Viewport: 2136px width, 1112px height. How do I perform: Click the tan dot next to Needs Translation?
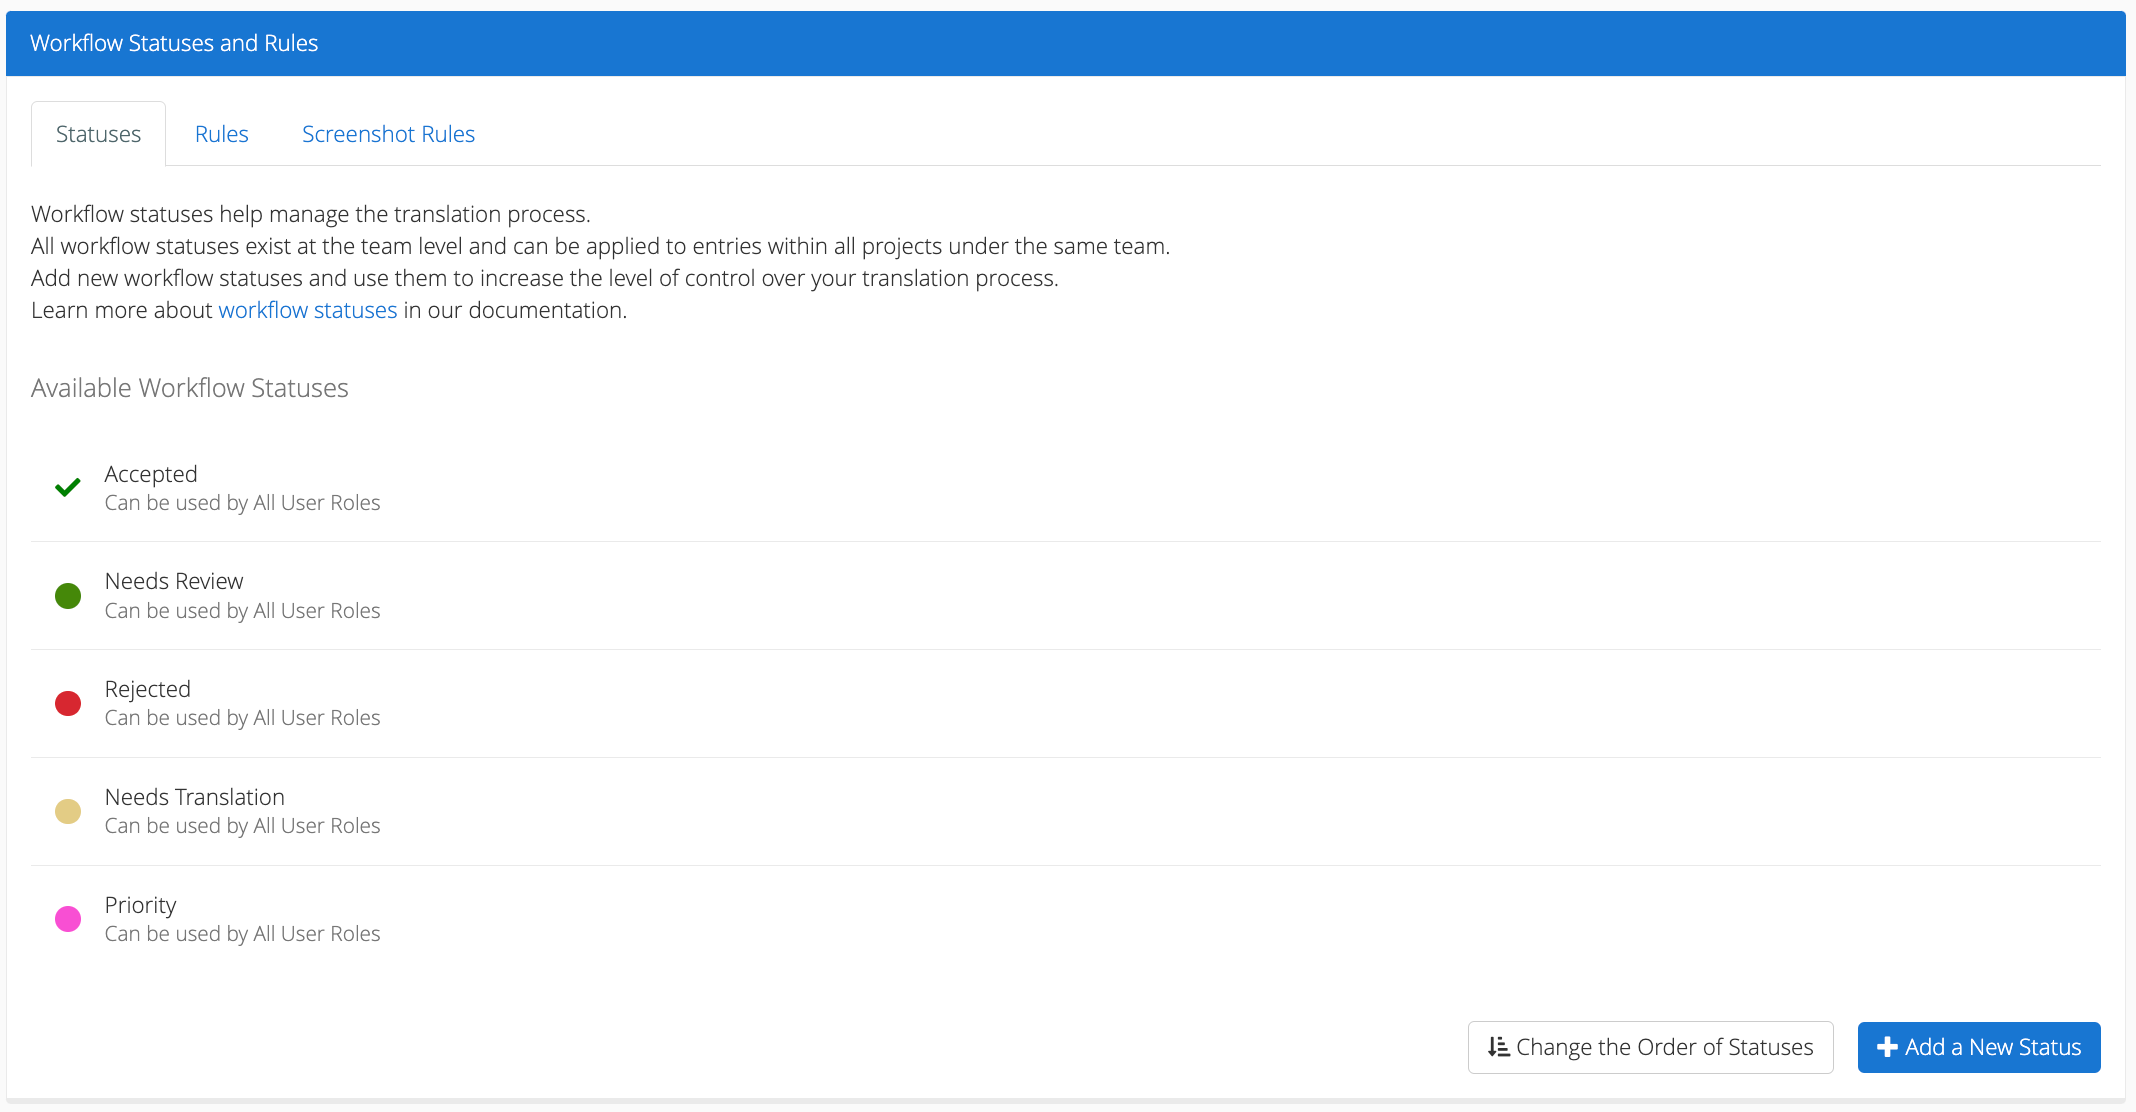[x=68, y=811]
